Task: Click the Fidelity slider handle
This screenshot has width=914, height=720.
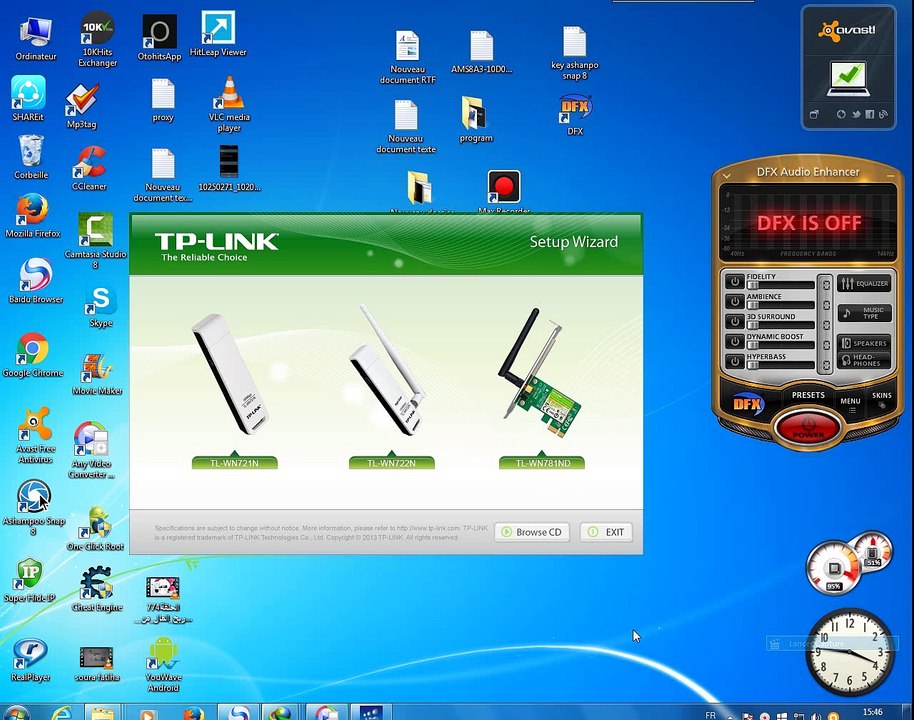Action: point(753,286)
